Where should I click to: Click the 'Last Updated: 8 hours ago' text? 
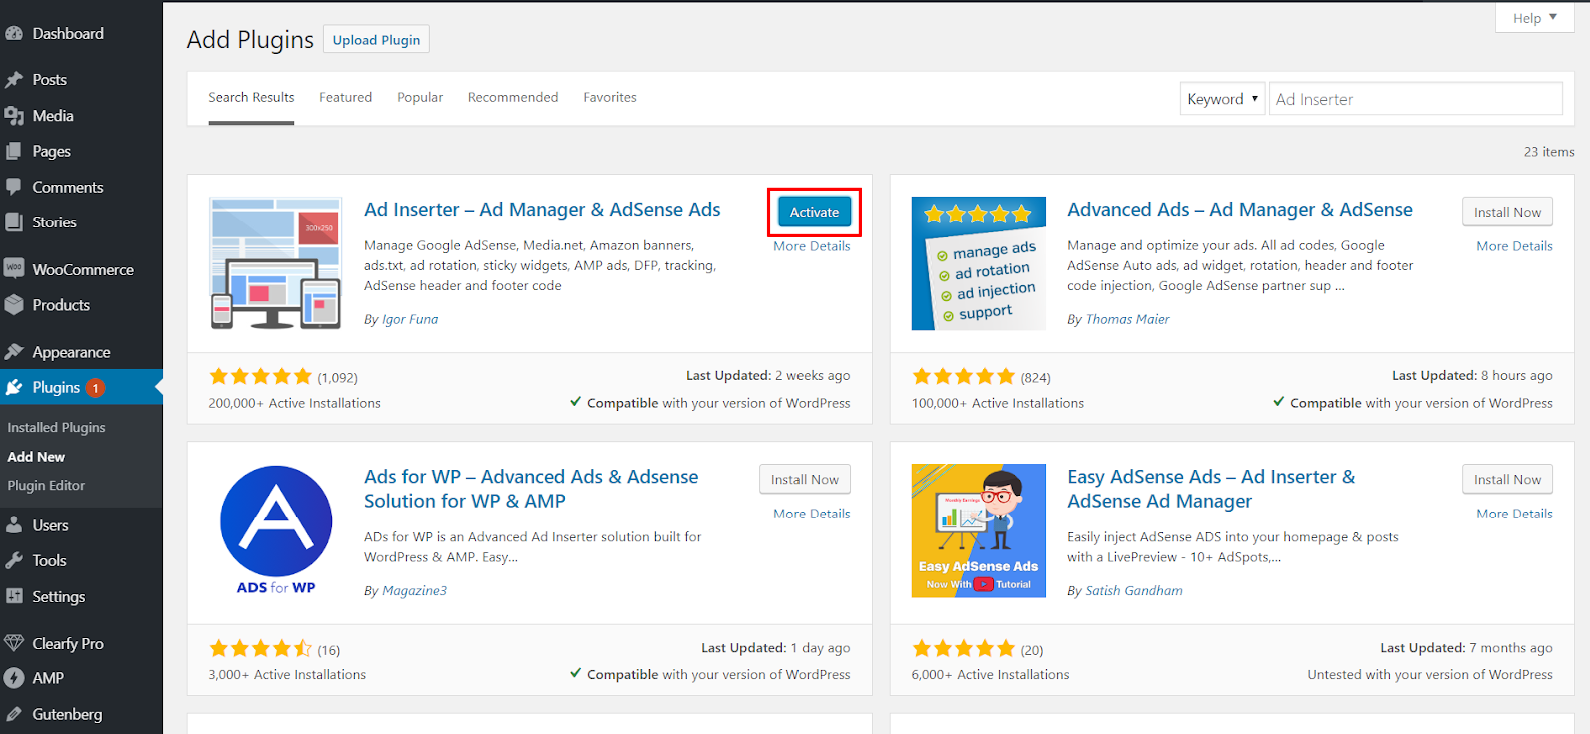tap(1472, 376)
